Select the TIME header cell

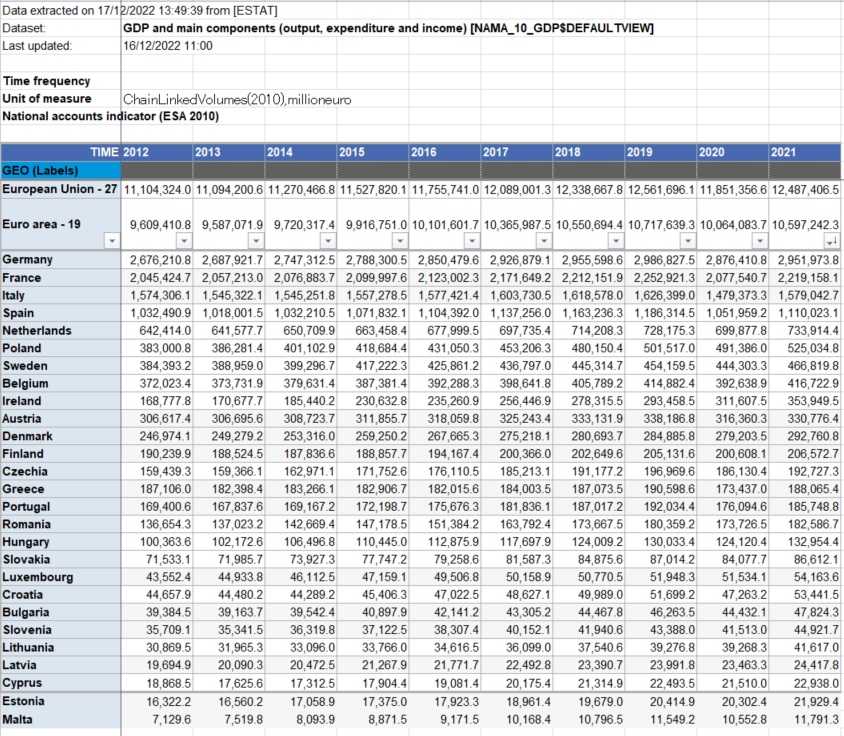pyautogui.click(x=60, y=152)
